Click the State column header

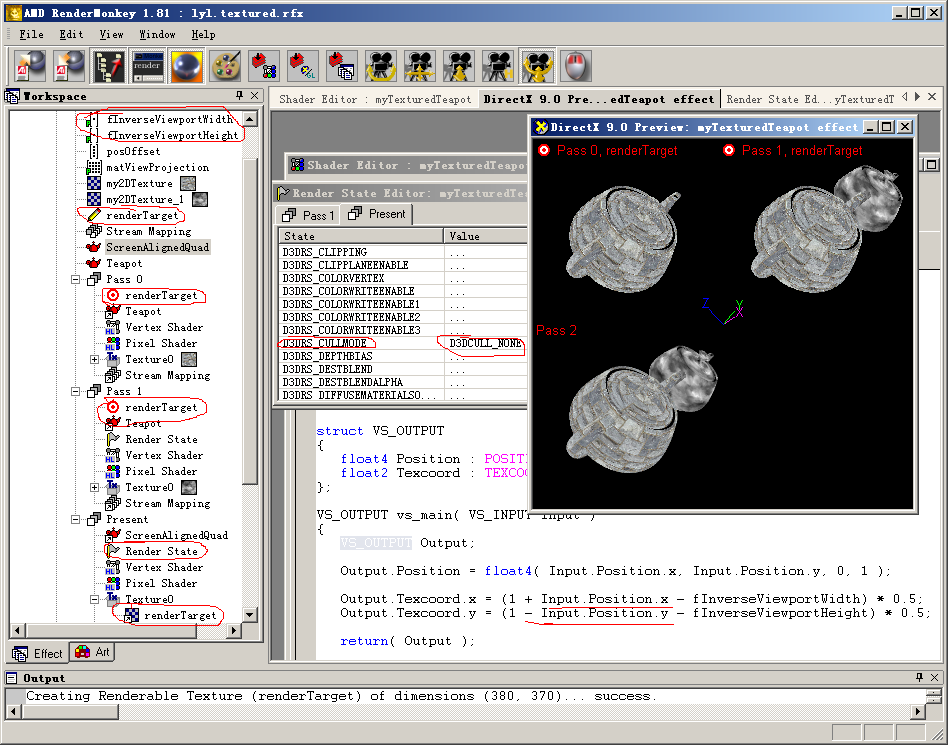coord(362,236)
